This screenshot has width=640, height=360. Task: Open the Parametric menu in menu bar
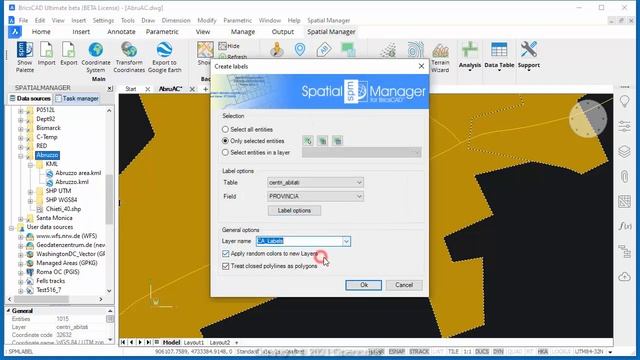click(x=238, y=20)
